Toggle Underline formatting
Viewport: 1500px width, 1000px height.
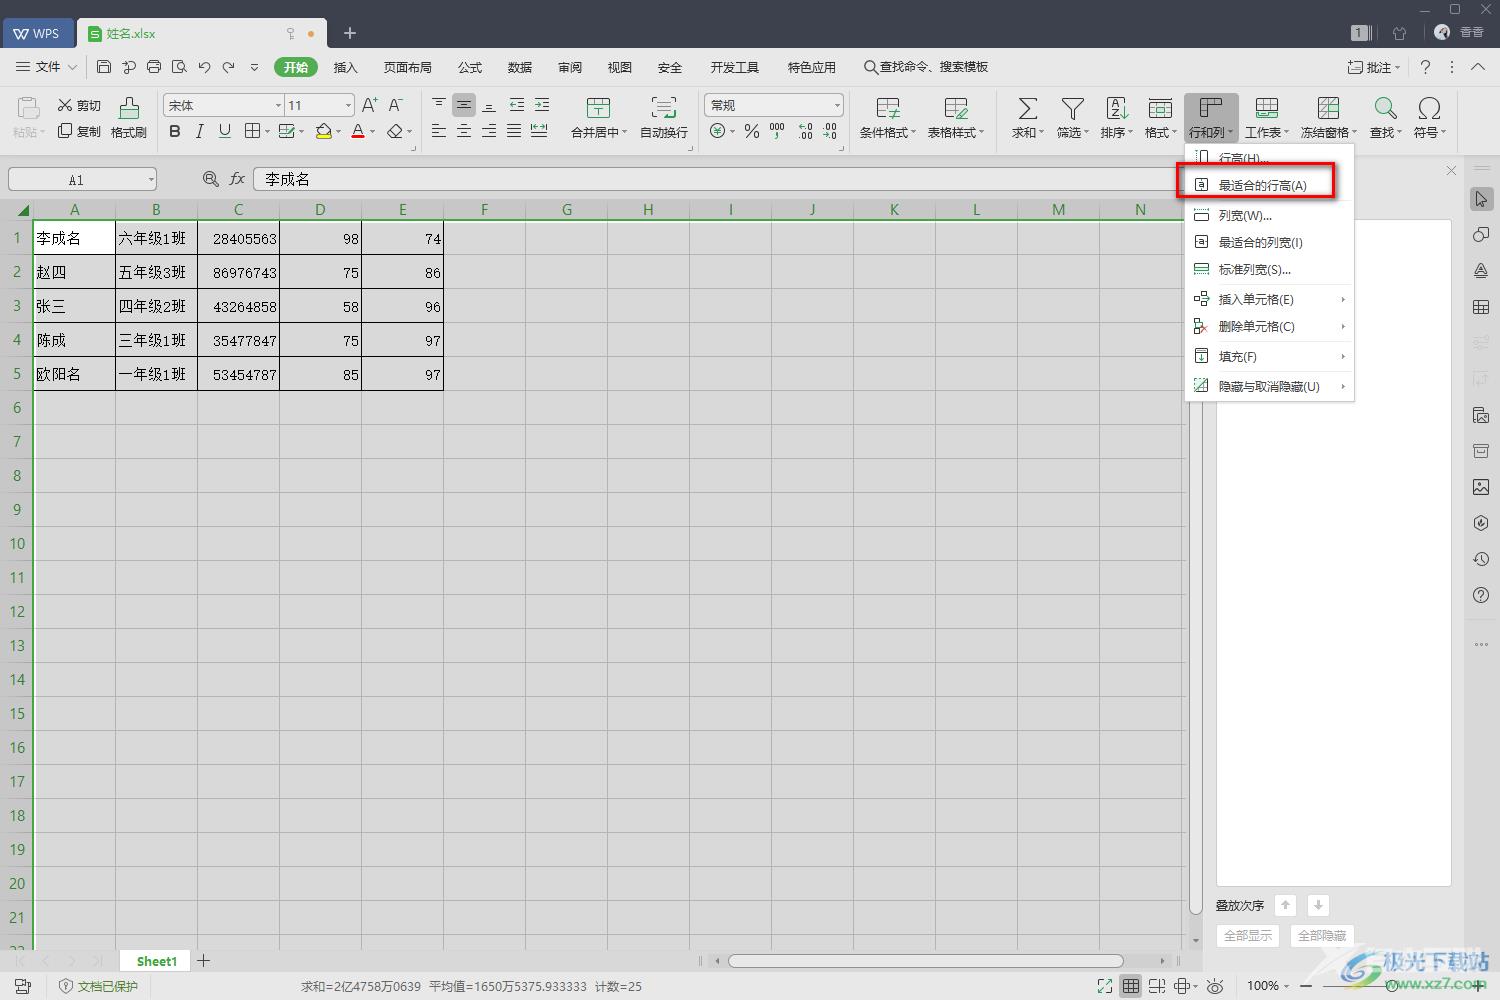tap(225, 131)
